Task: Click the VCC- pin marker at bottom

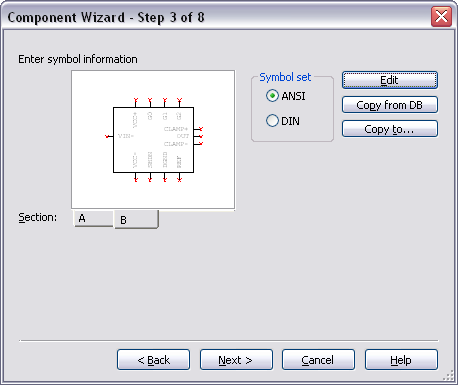Action: pyautogui.click(x=136, y=180)
